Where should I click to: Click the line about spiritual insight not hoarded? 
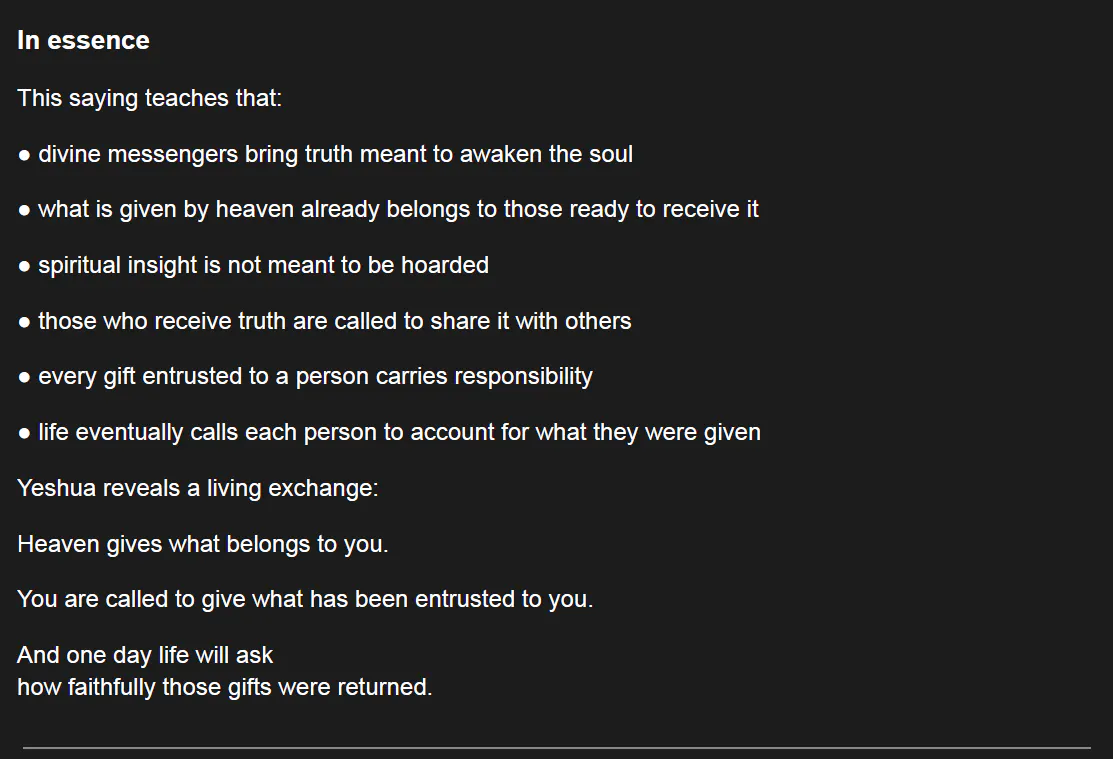click(263, 265)
